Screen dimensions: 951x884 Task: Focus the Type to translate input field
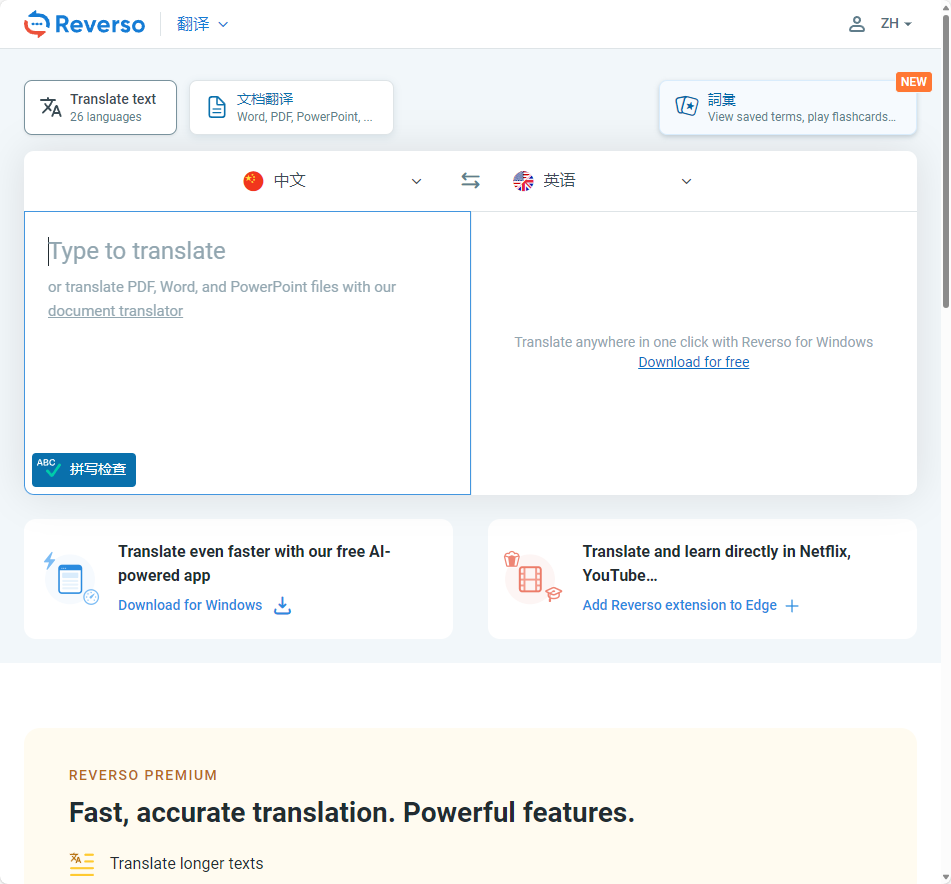click(x=247, y=353)
